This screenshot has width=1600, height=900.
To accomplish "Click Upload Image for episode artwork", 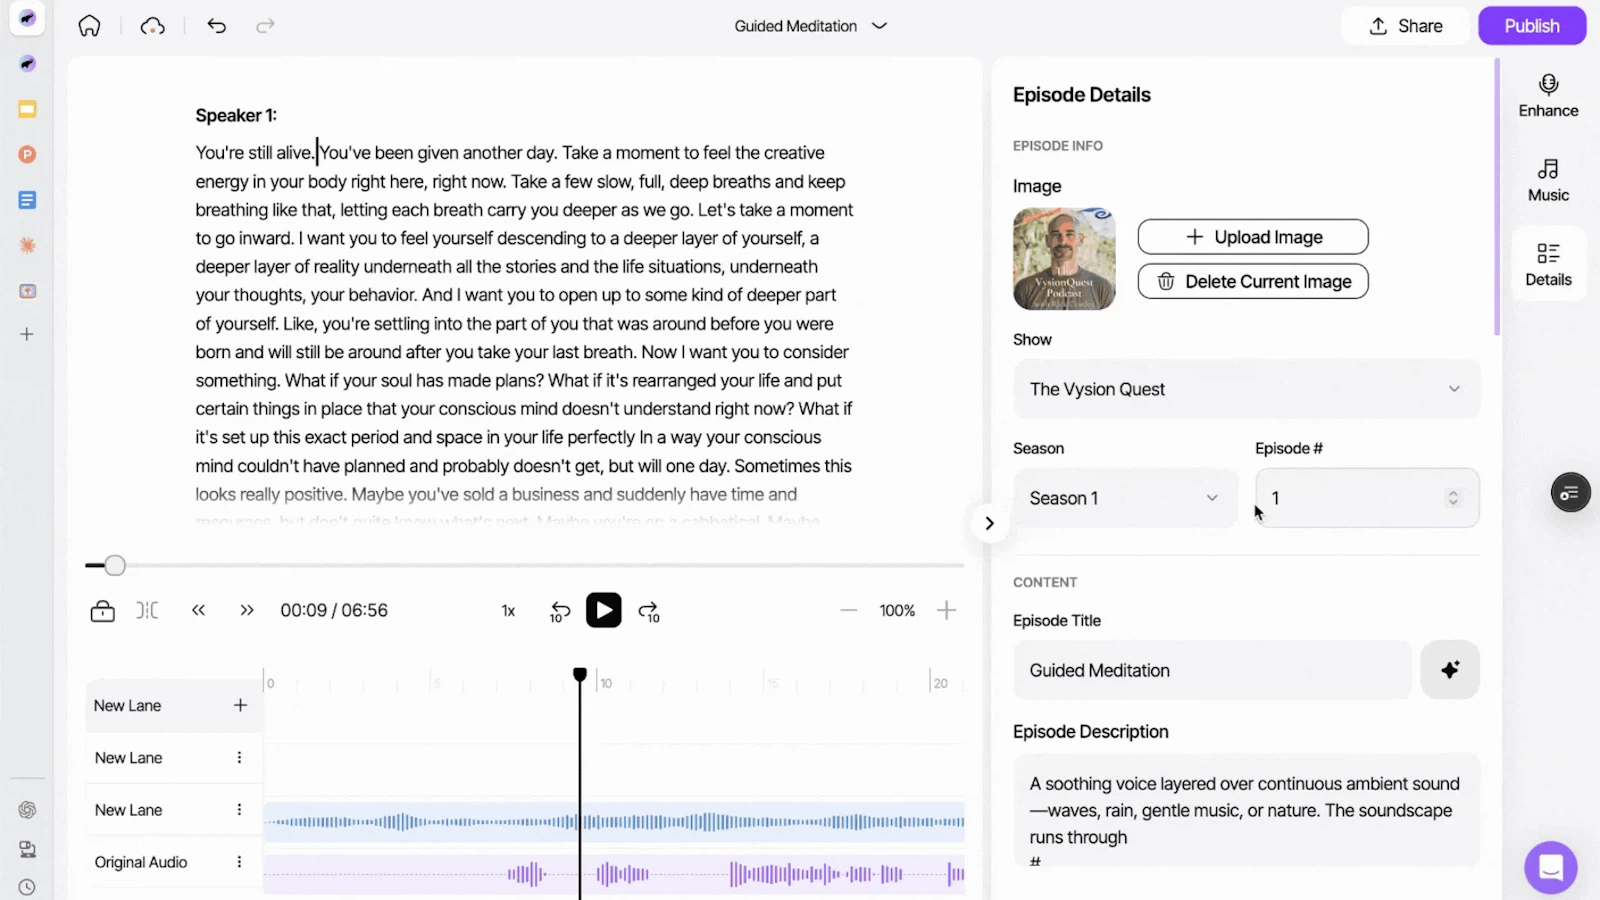I will tap(1253, 236).
